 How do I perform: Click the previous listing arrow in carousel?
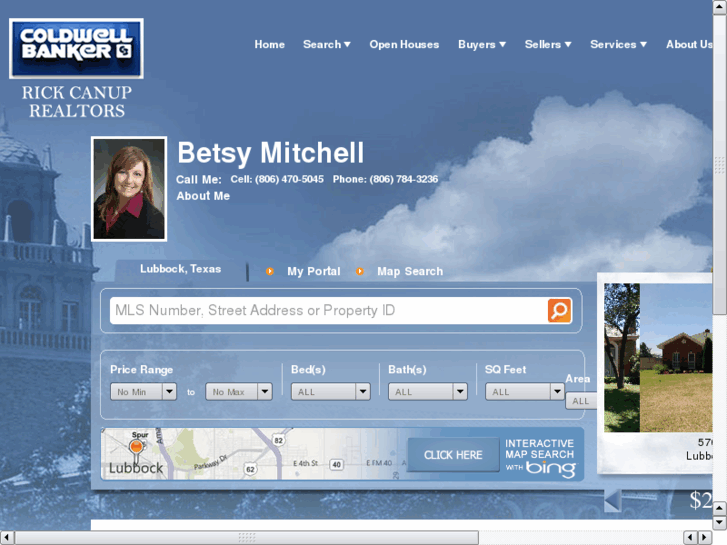click(612, 501)
